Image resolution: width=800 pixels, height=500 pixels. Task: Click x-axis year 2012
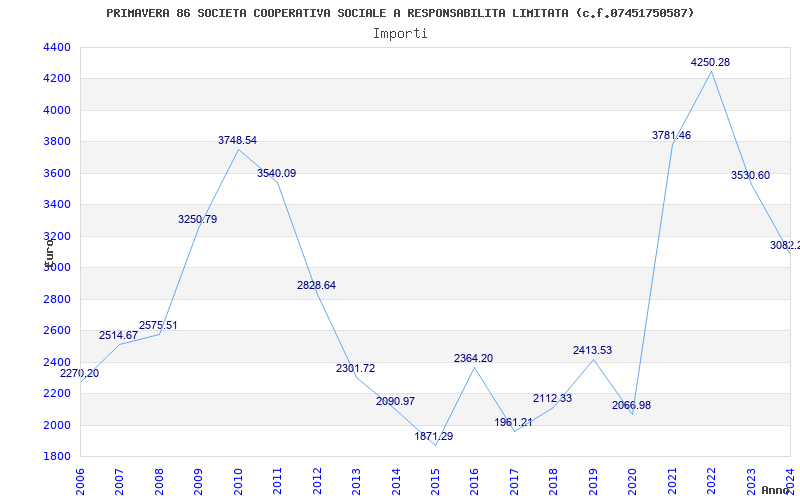317,481
